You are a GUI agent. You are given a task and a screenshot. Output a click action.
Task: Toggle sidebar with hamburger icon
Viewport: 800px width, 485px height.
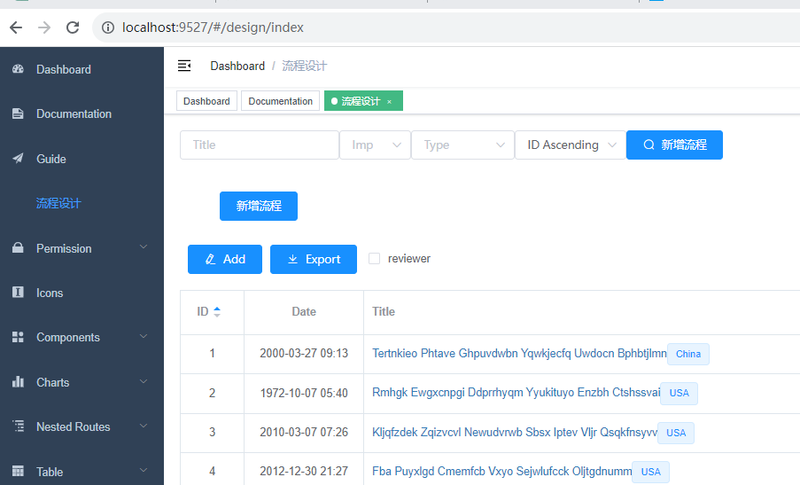tap(184, 66)
